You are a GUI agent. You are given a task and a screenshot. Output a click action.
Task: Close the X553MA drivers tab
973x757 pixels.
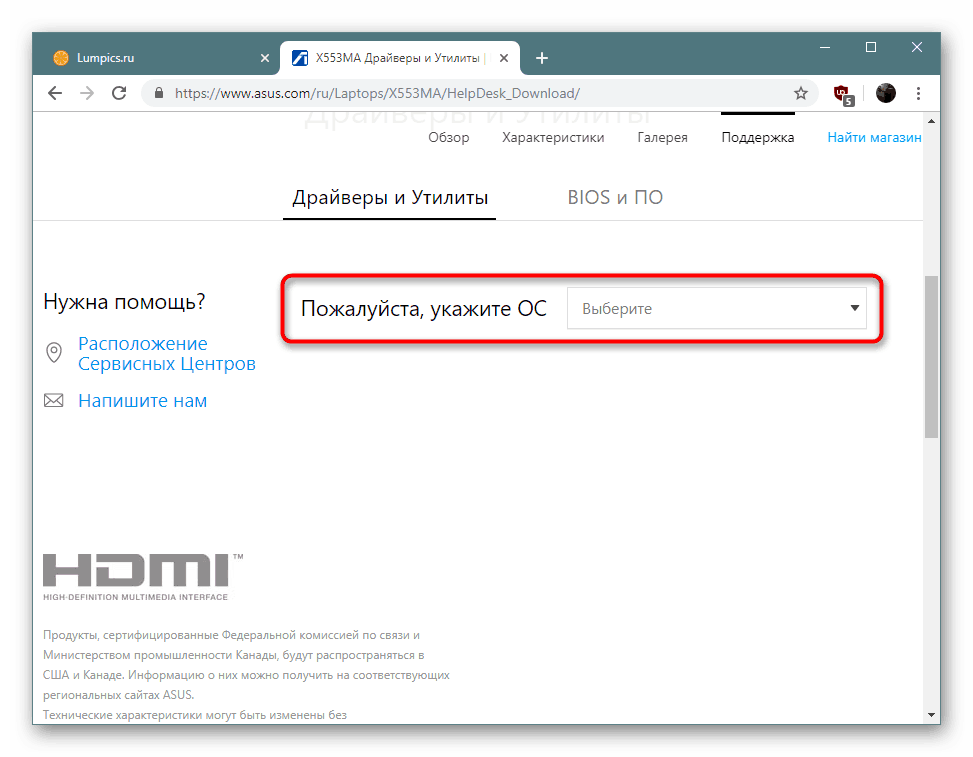[504, 58]
